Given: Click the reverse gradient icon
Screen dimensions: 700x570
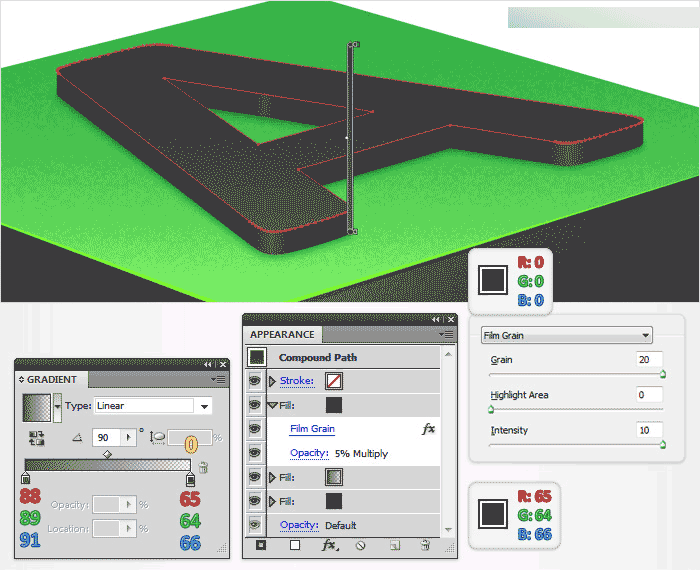Looking at the screenshot, I should pos(36,438).
